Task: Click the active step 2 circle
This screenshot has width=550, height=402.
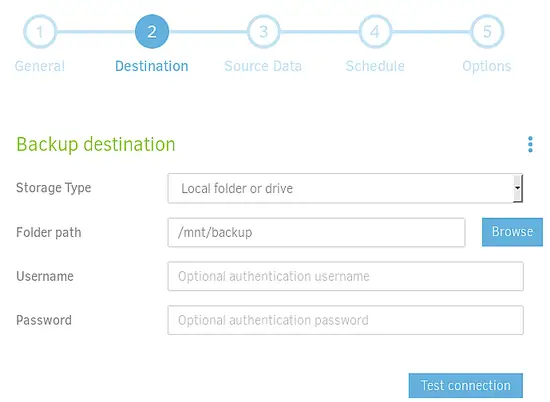Action: (x=152, y=32)
